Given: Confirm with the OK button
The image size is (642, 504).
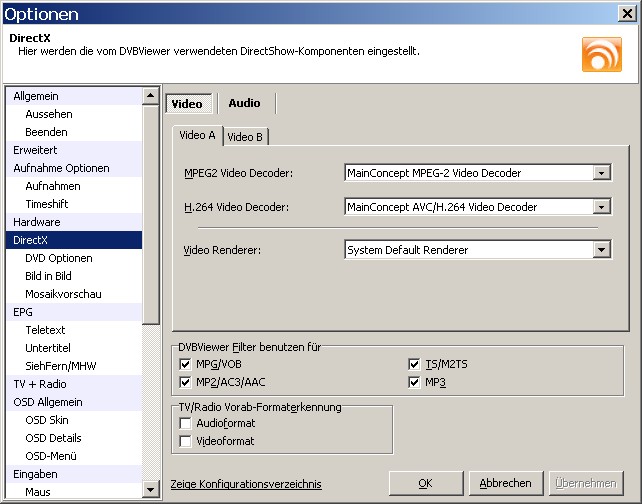Looking at the screenshot, I should click(x=426, y=484).
